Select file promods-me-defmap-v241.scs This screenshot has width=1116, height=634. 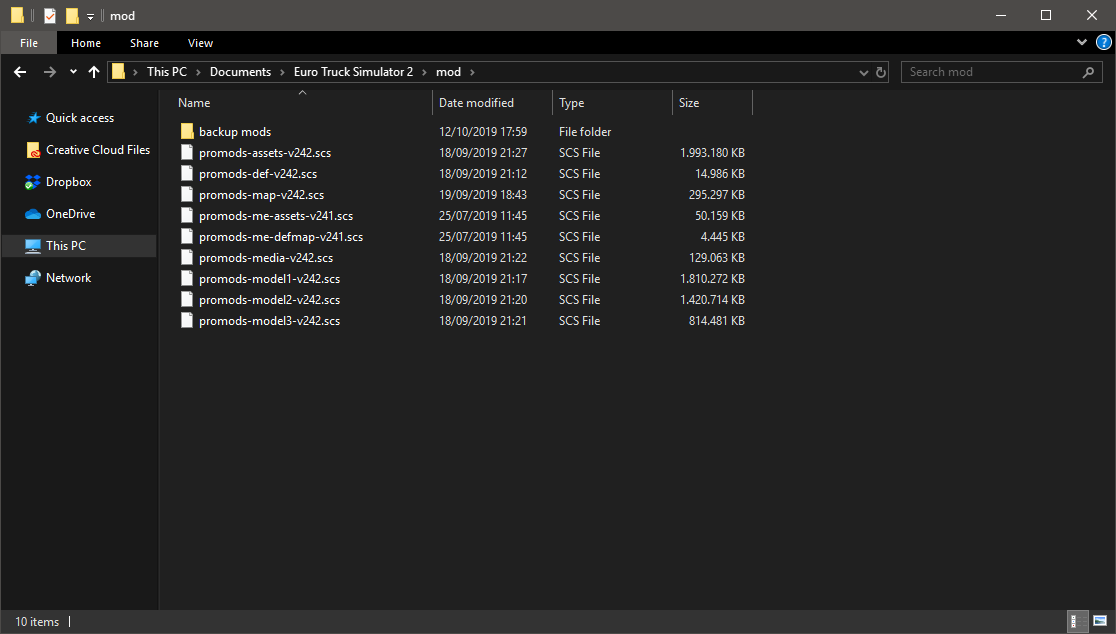(x=281, y=237)
